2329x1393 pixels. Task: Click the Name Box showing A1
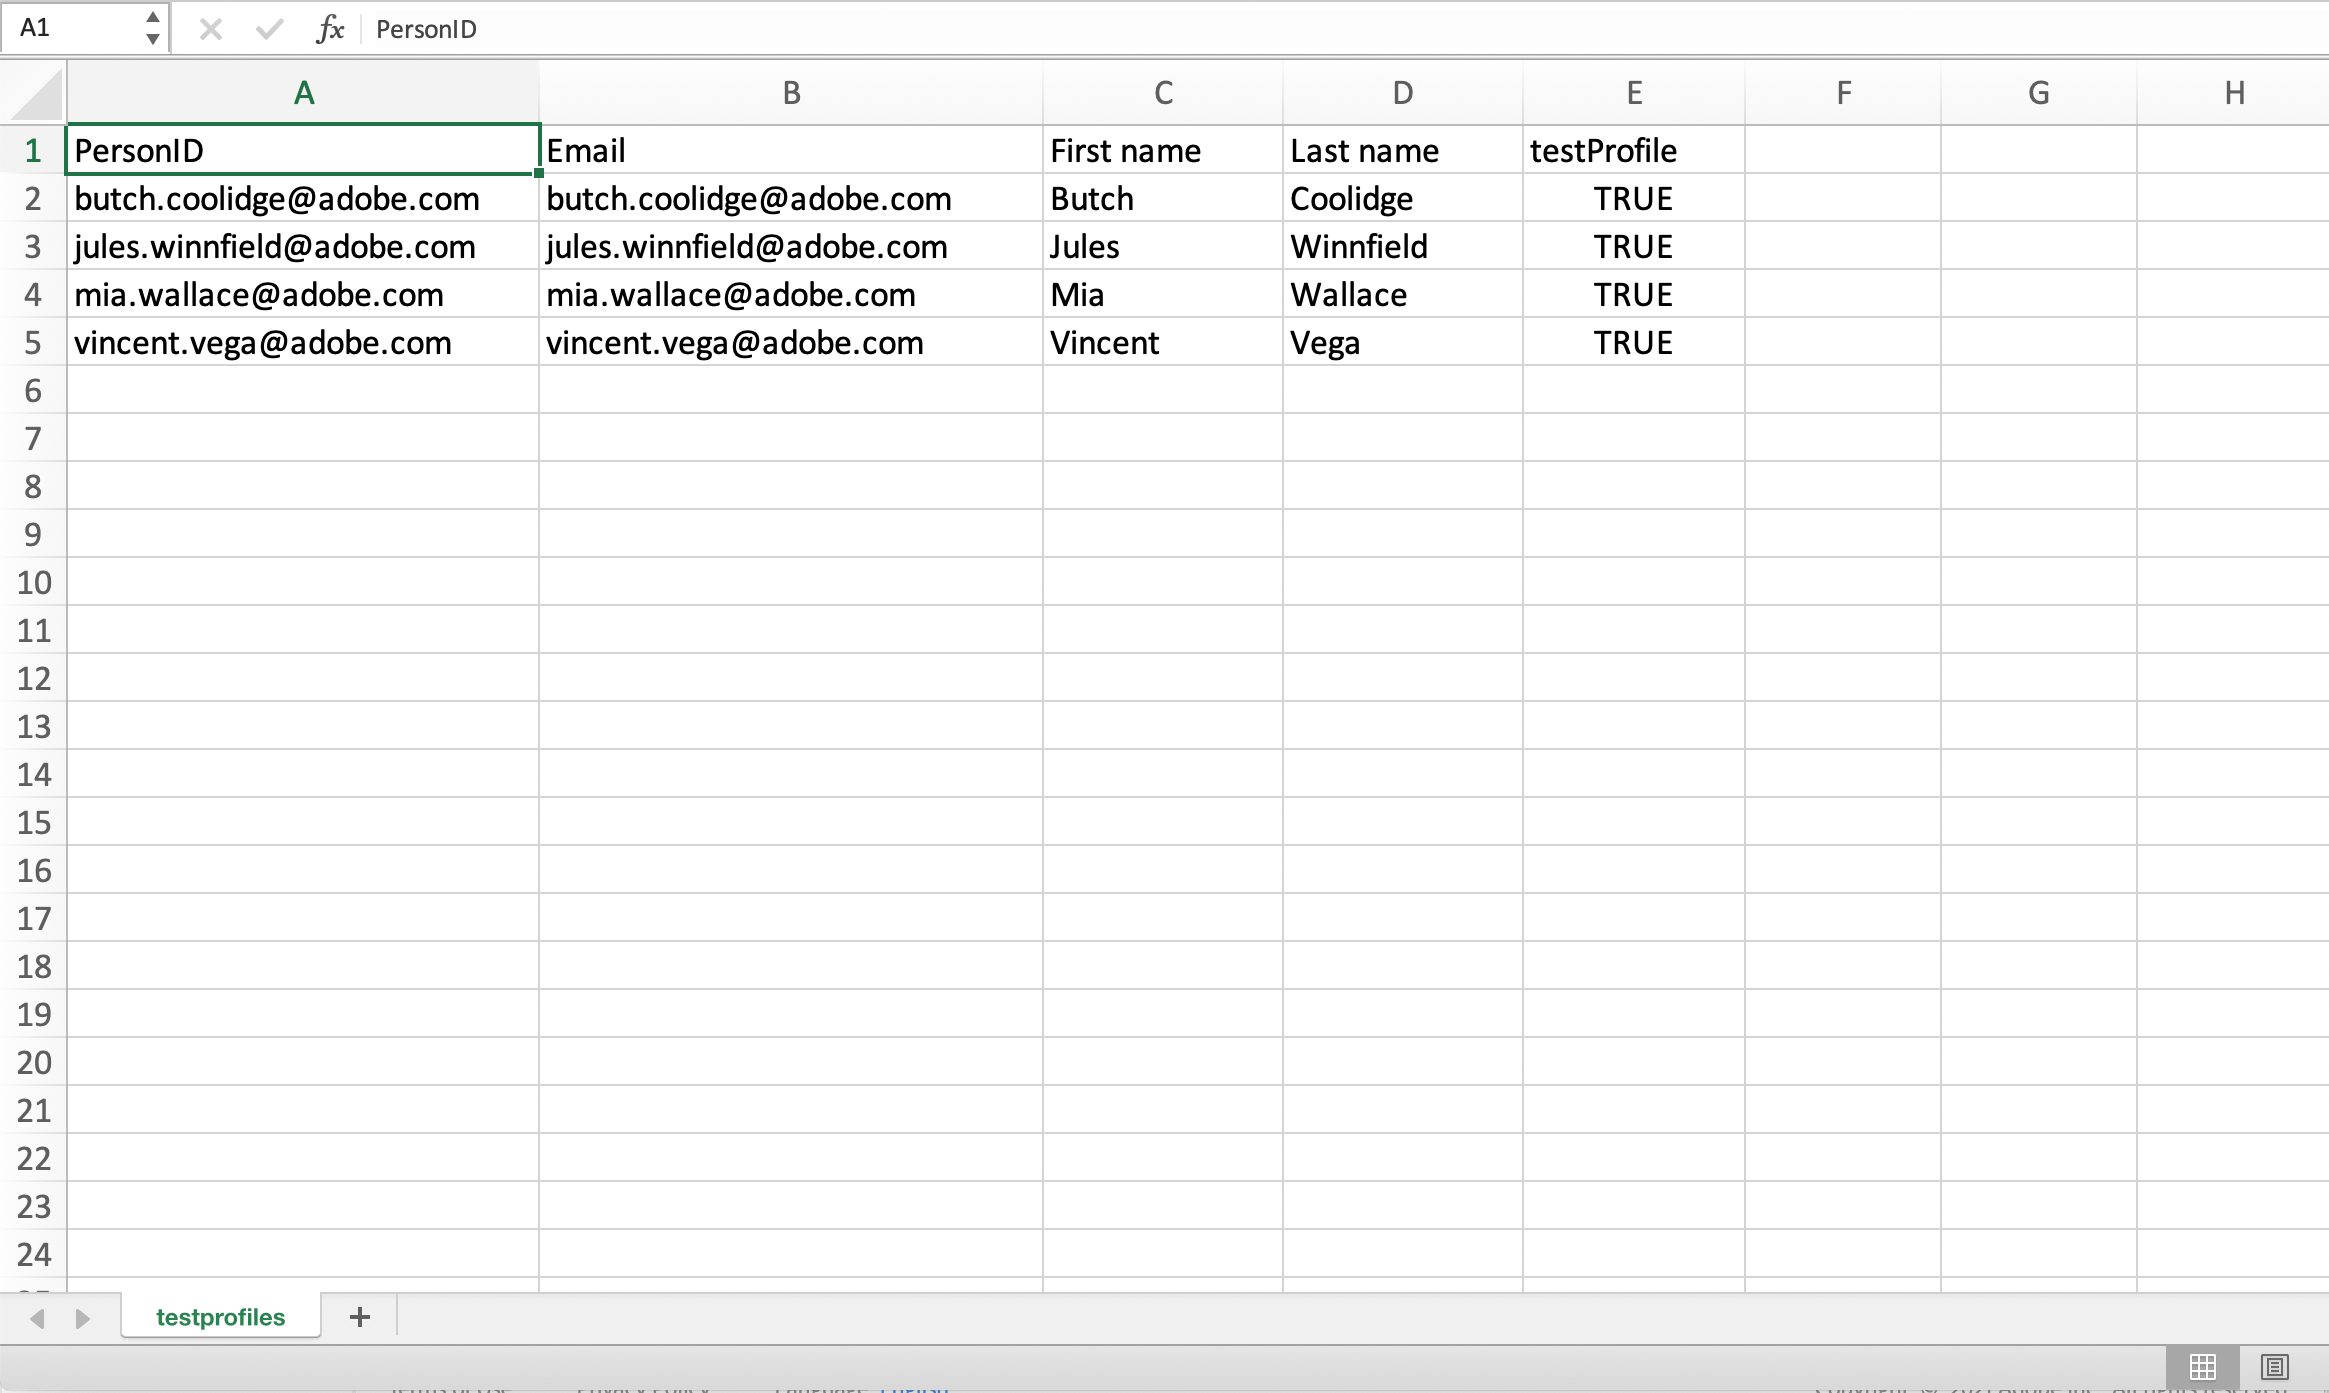(x=70, y=28)
